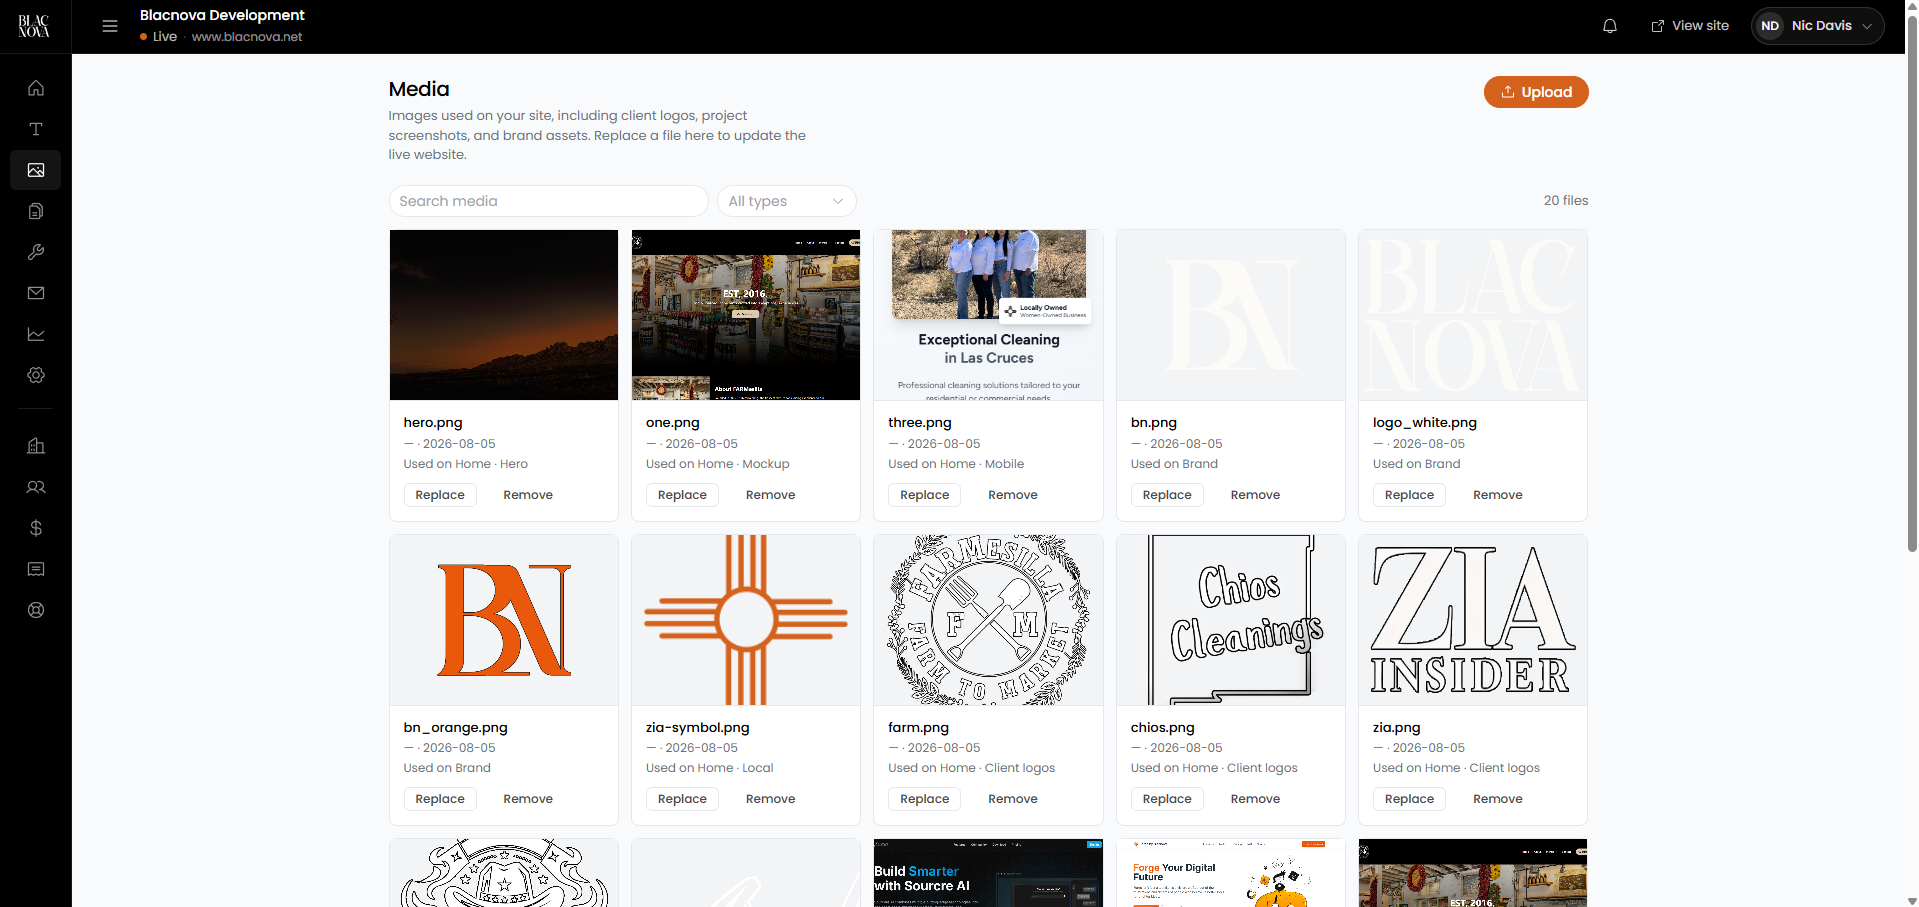Click the View site link

pos(1690,26)
